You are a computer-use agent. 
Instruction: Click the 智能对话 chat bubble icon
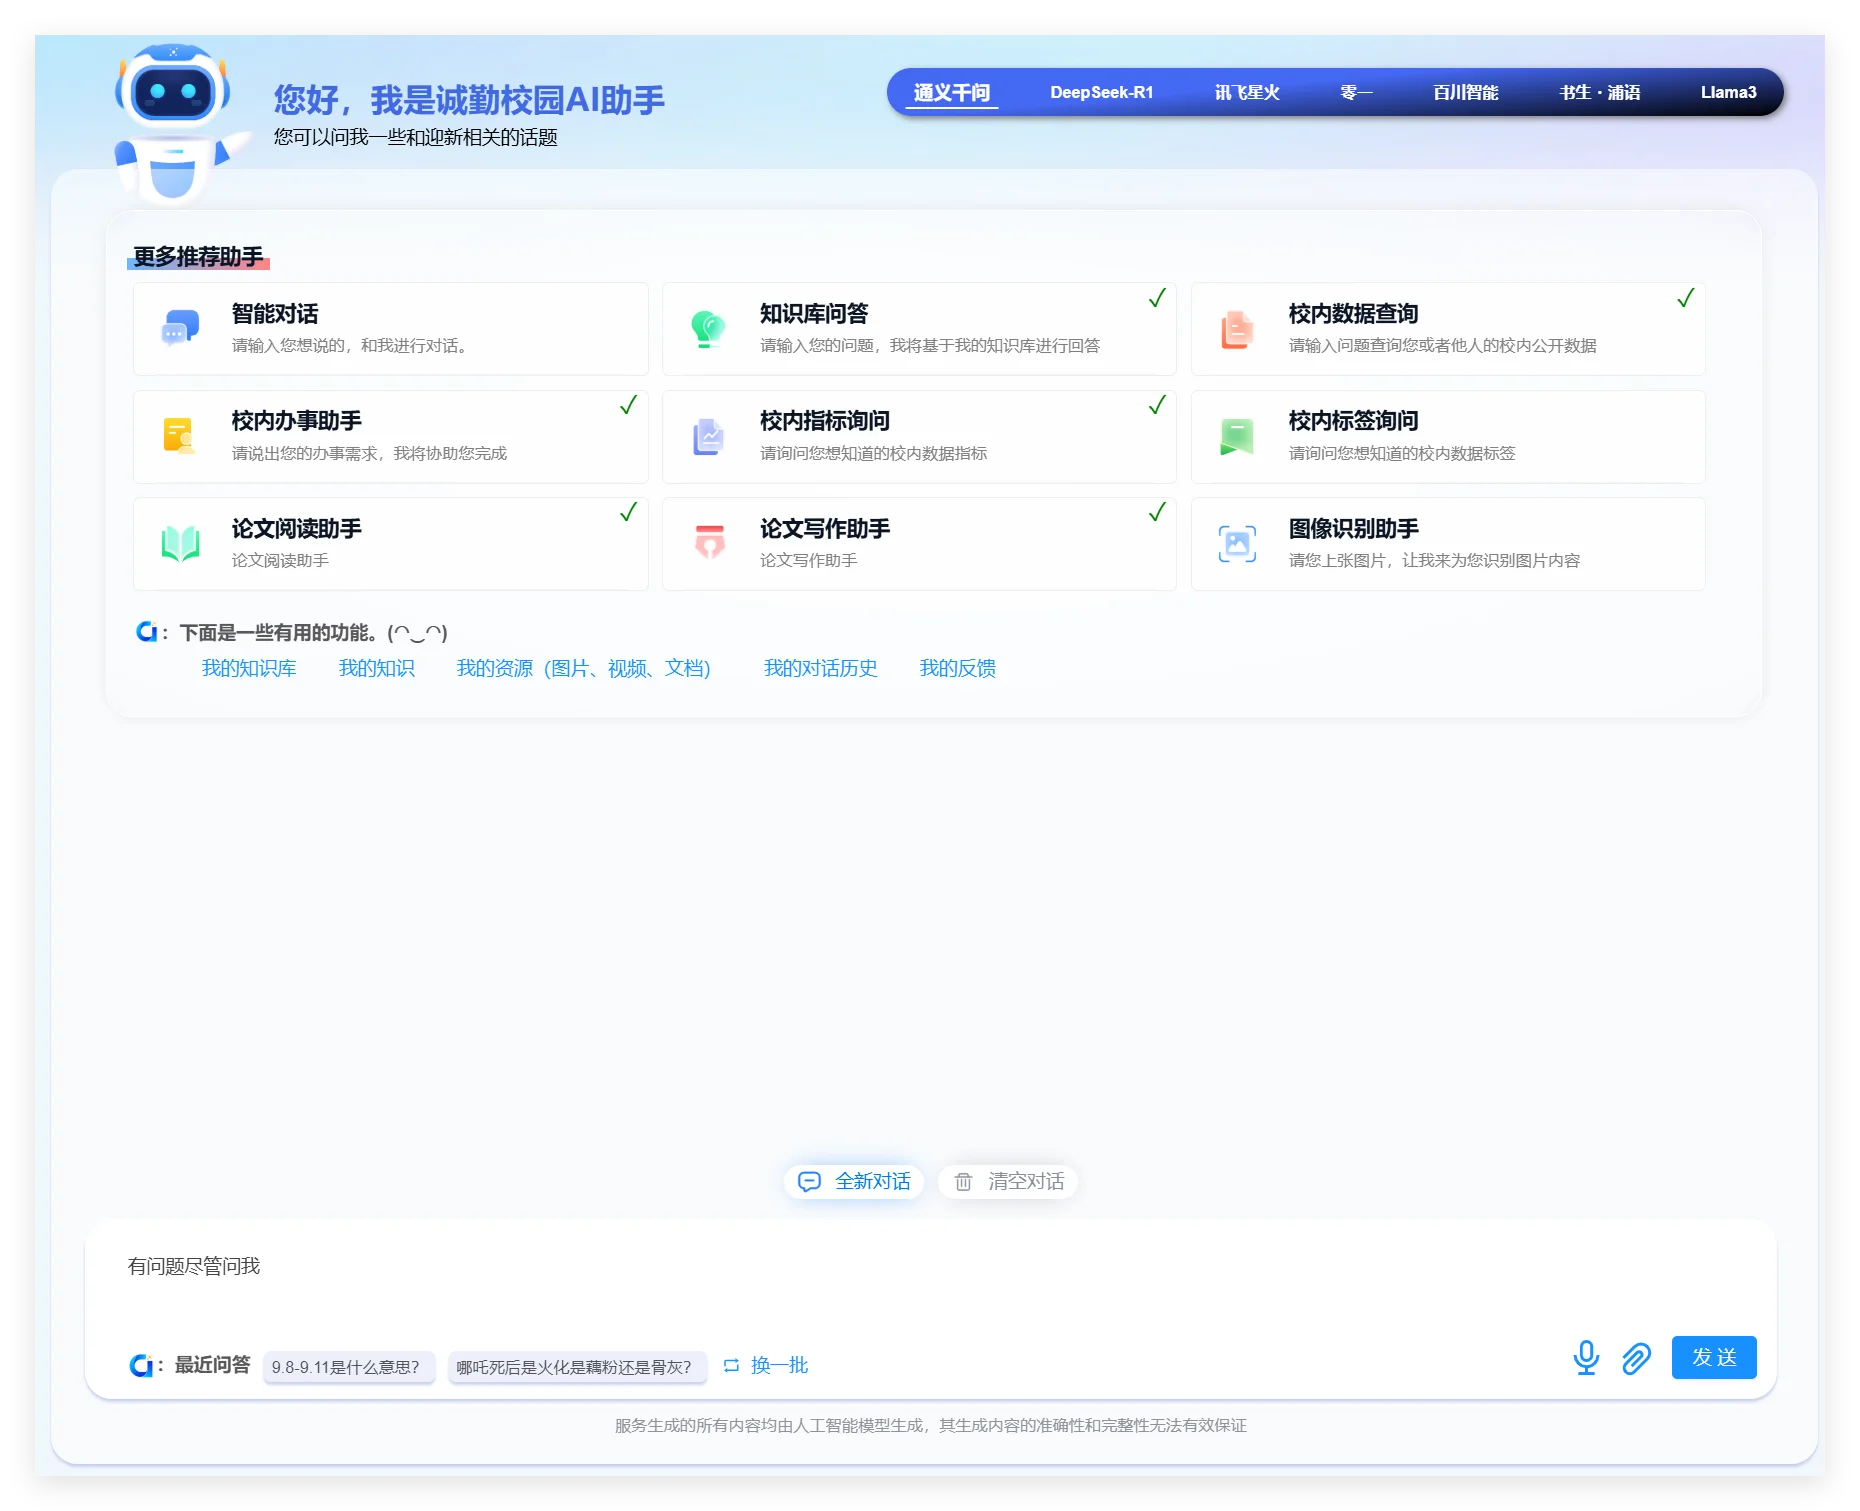[x=180, y=328]
